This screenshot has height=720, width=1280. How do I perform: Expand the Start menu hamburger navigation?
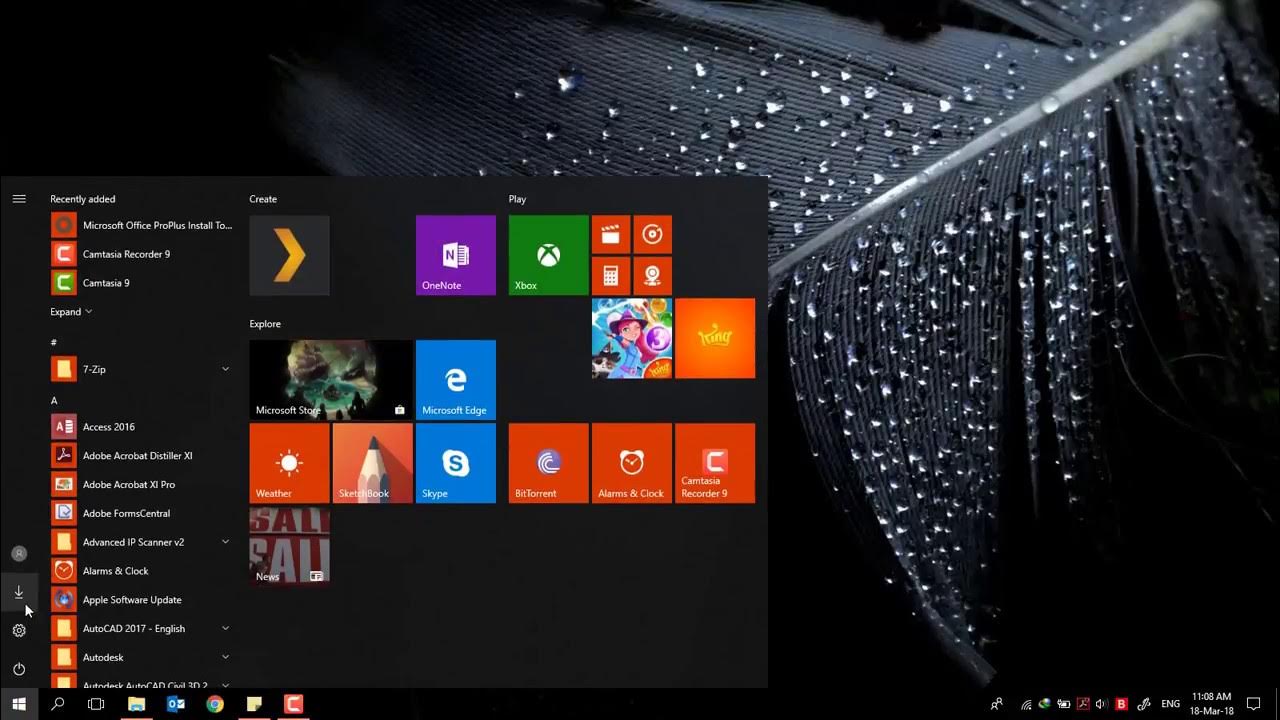click(x=19, y=199)
